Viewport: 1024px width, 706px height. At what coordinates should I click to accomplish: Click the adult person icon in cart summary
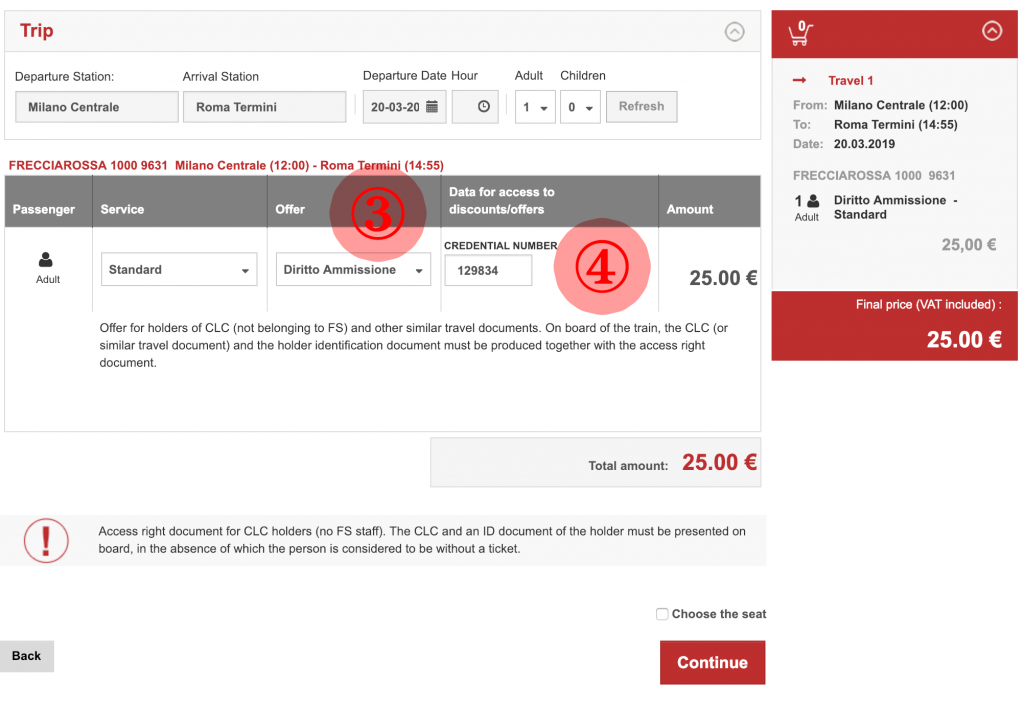tap(813, 201)
